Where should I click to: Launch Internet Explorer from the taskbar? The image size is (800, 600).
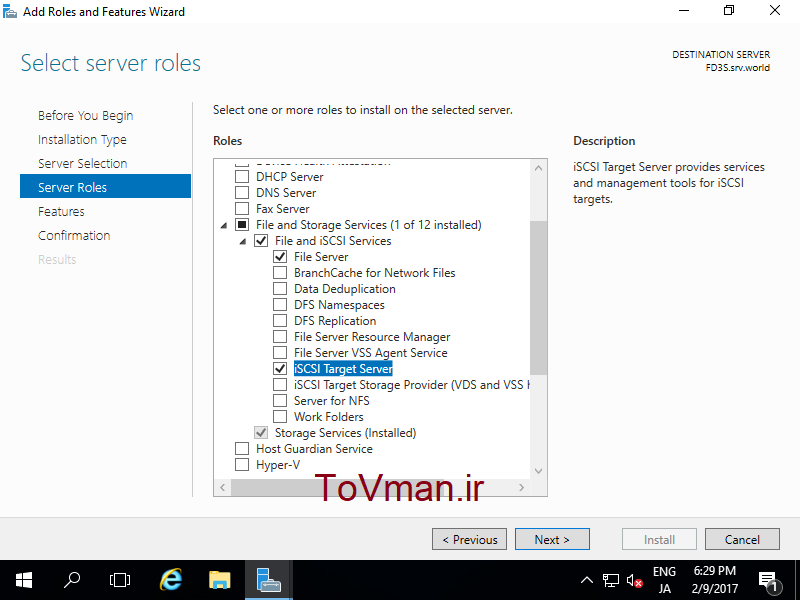(x=171, y=580)
